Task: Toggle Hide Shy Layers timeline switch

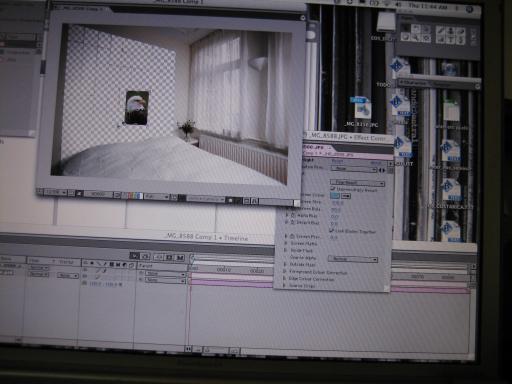Action: 159,257
